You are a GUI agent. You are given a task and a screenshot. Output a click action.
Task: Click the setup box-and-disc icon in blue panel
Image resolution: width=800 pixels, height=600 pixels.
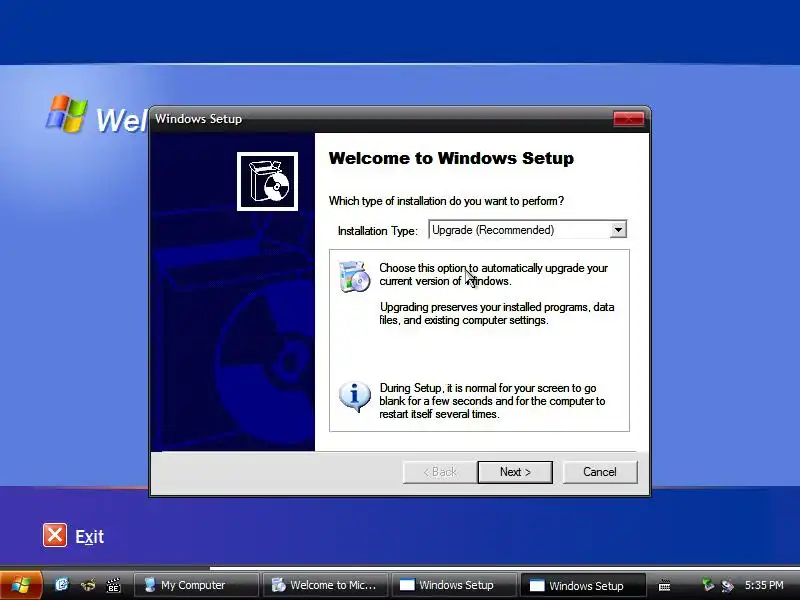[x=267, y=181]
